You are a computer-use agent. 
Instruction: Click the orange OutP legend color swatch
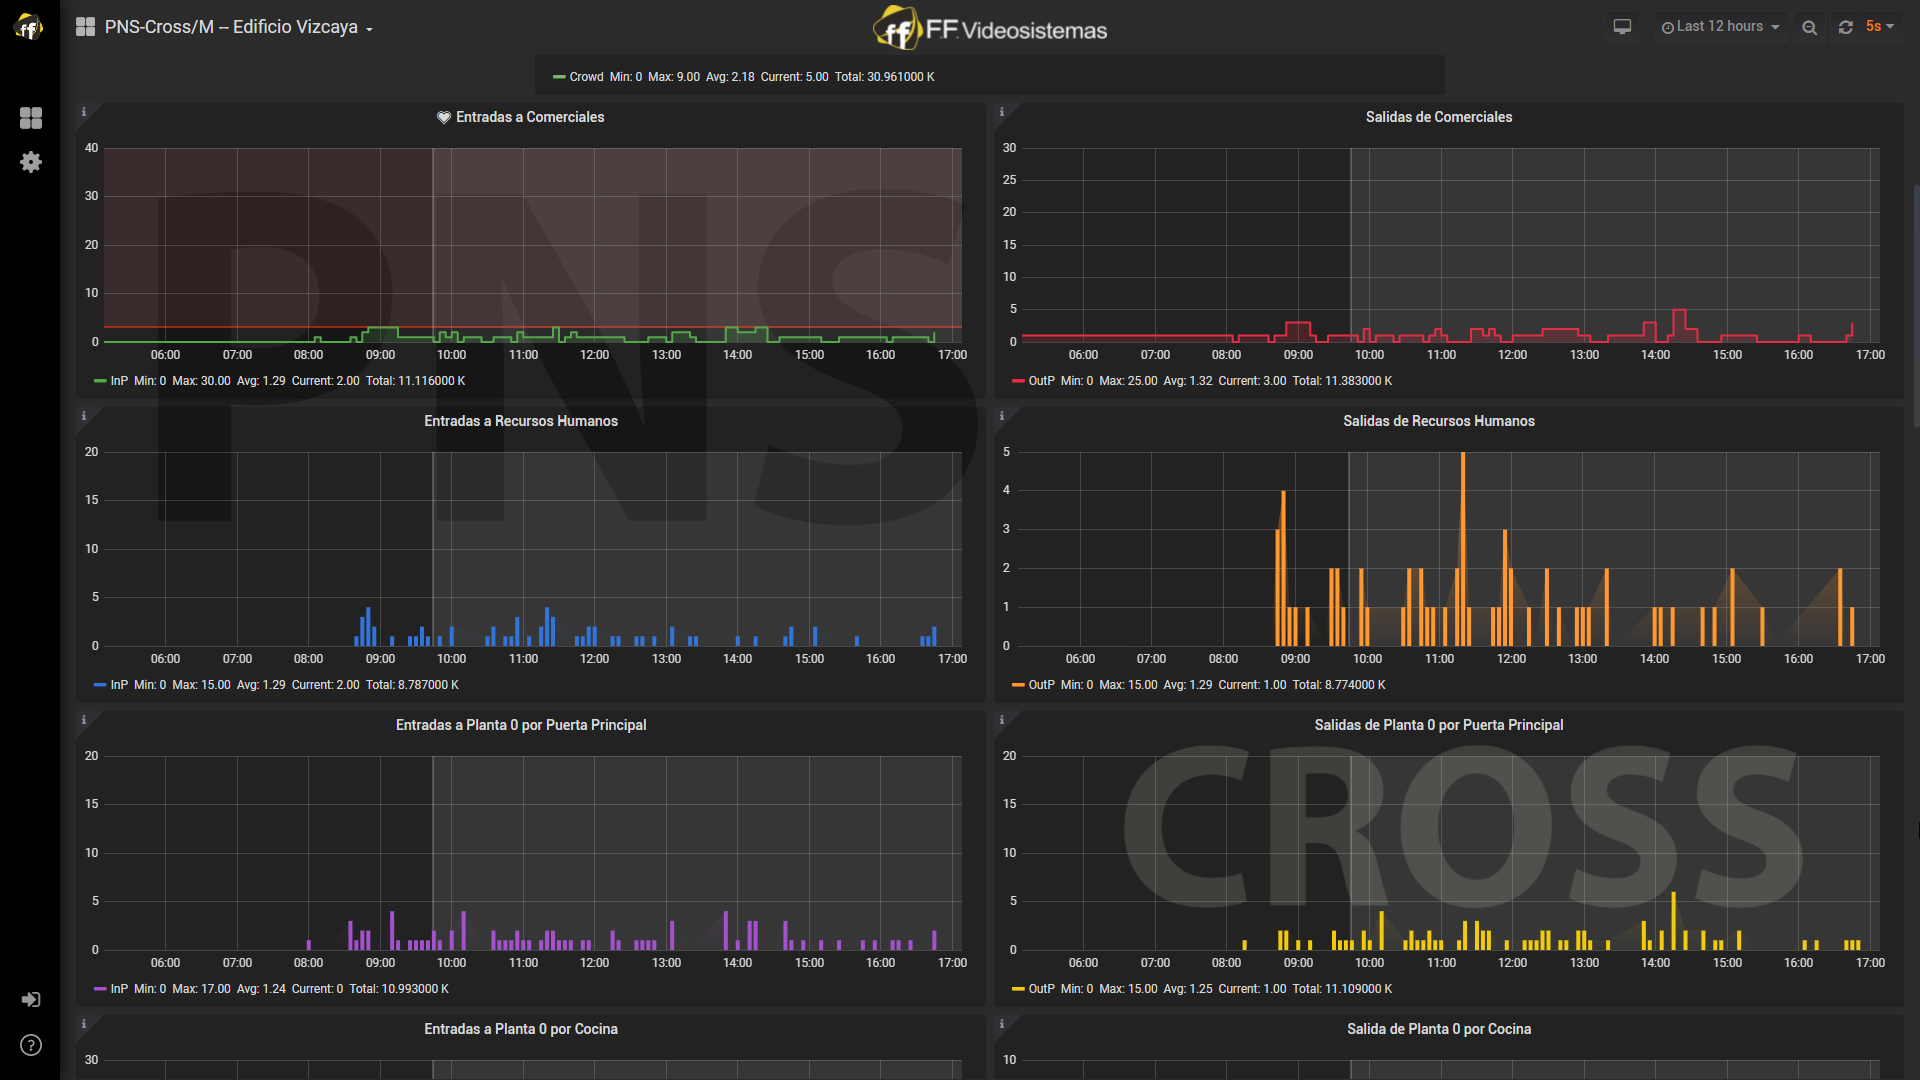click(1018, 685)
